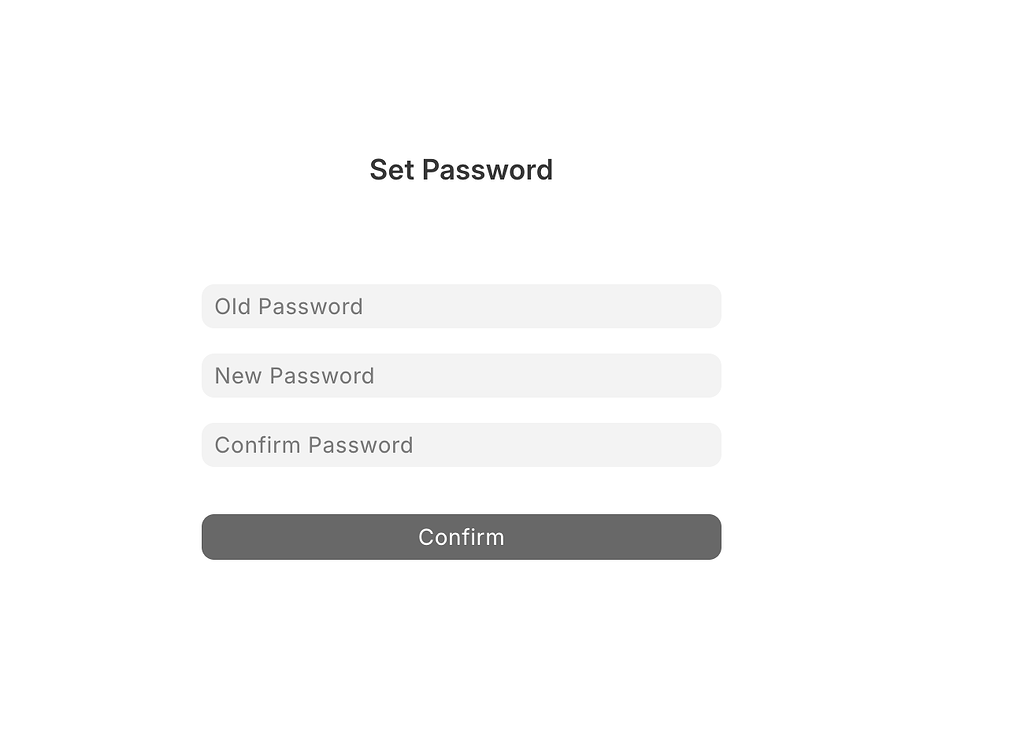Click inside the Old Password placeholder text

[288, 306]
